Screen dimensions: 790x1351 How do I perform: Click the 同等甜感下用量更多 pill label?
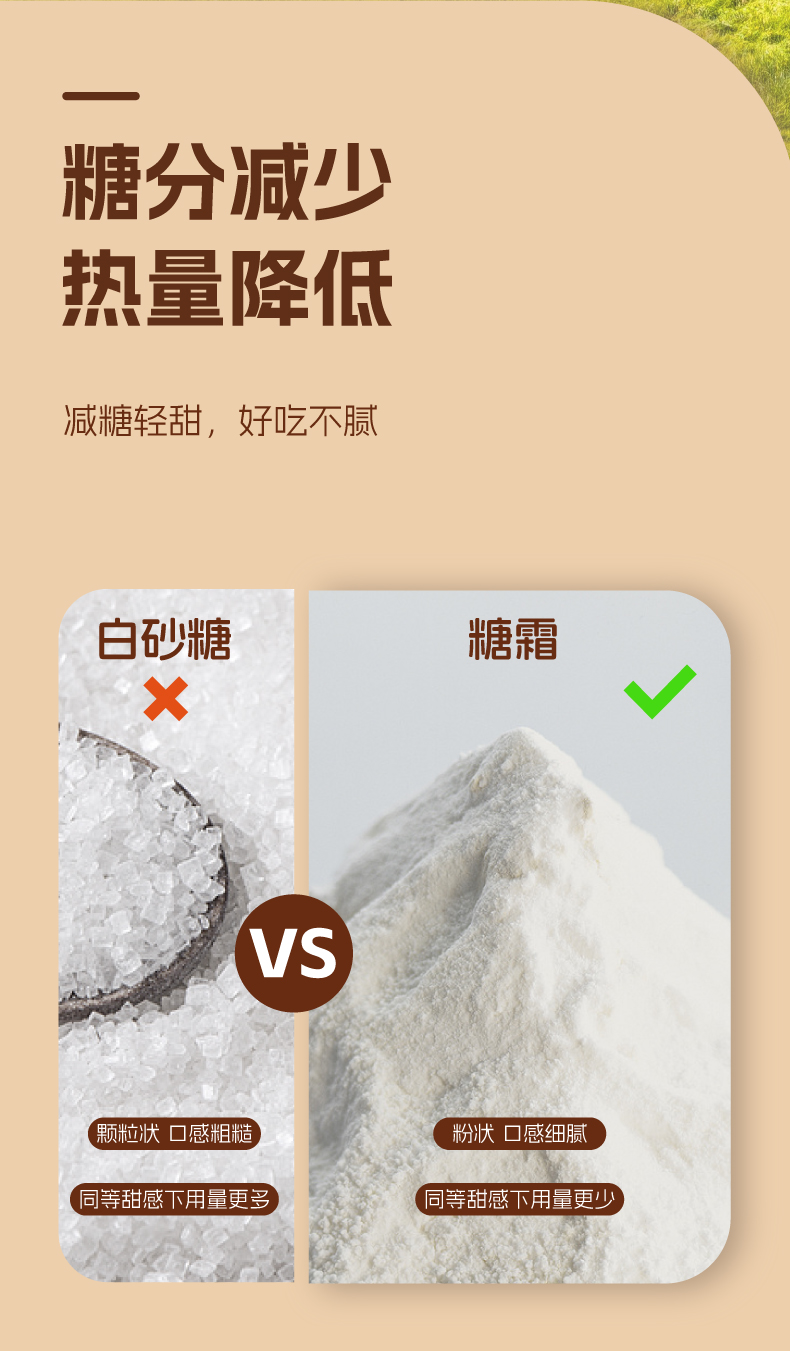(175, 1199)
